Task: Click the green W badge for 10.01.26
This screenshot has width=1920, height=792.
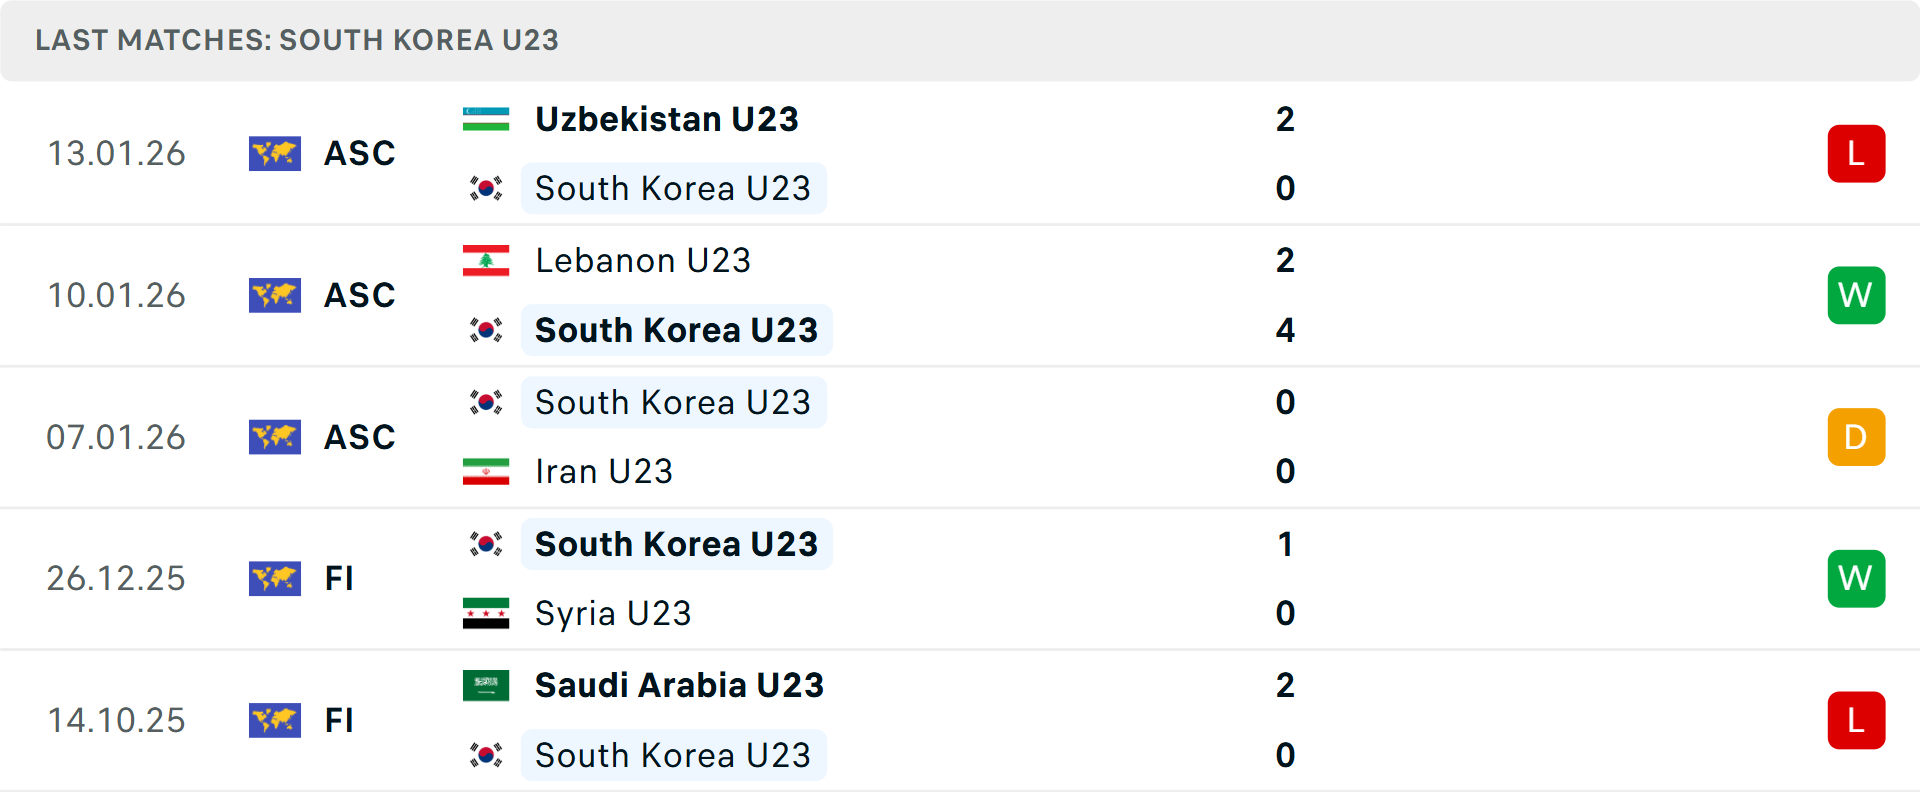Action: pos(1856,295)
